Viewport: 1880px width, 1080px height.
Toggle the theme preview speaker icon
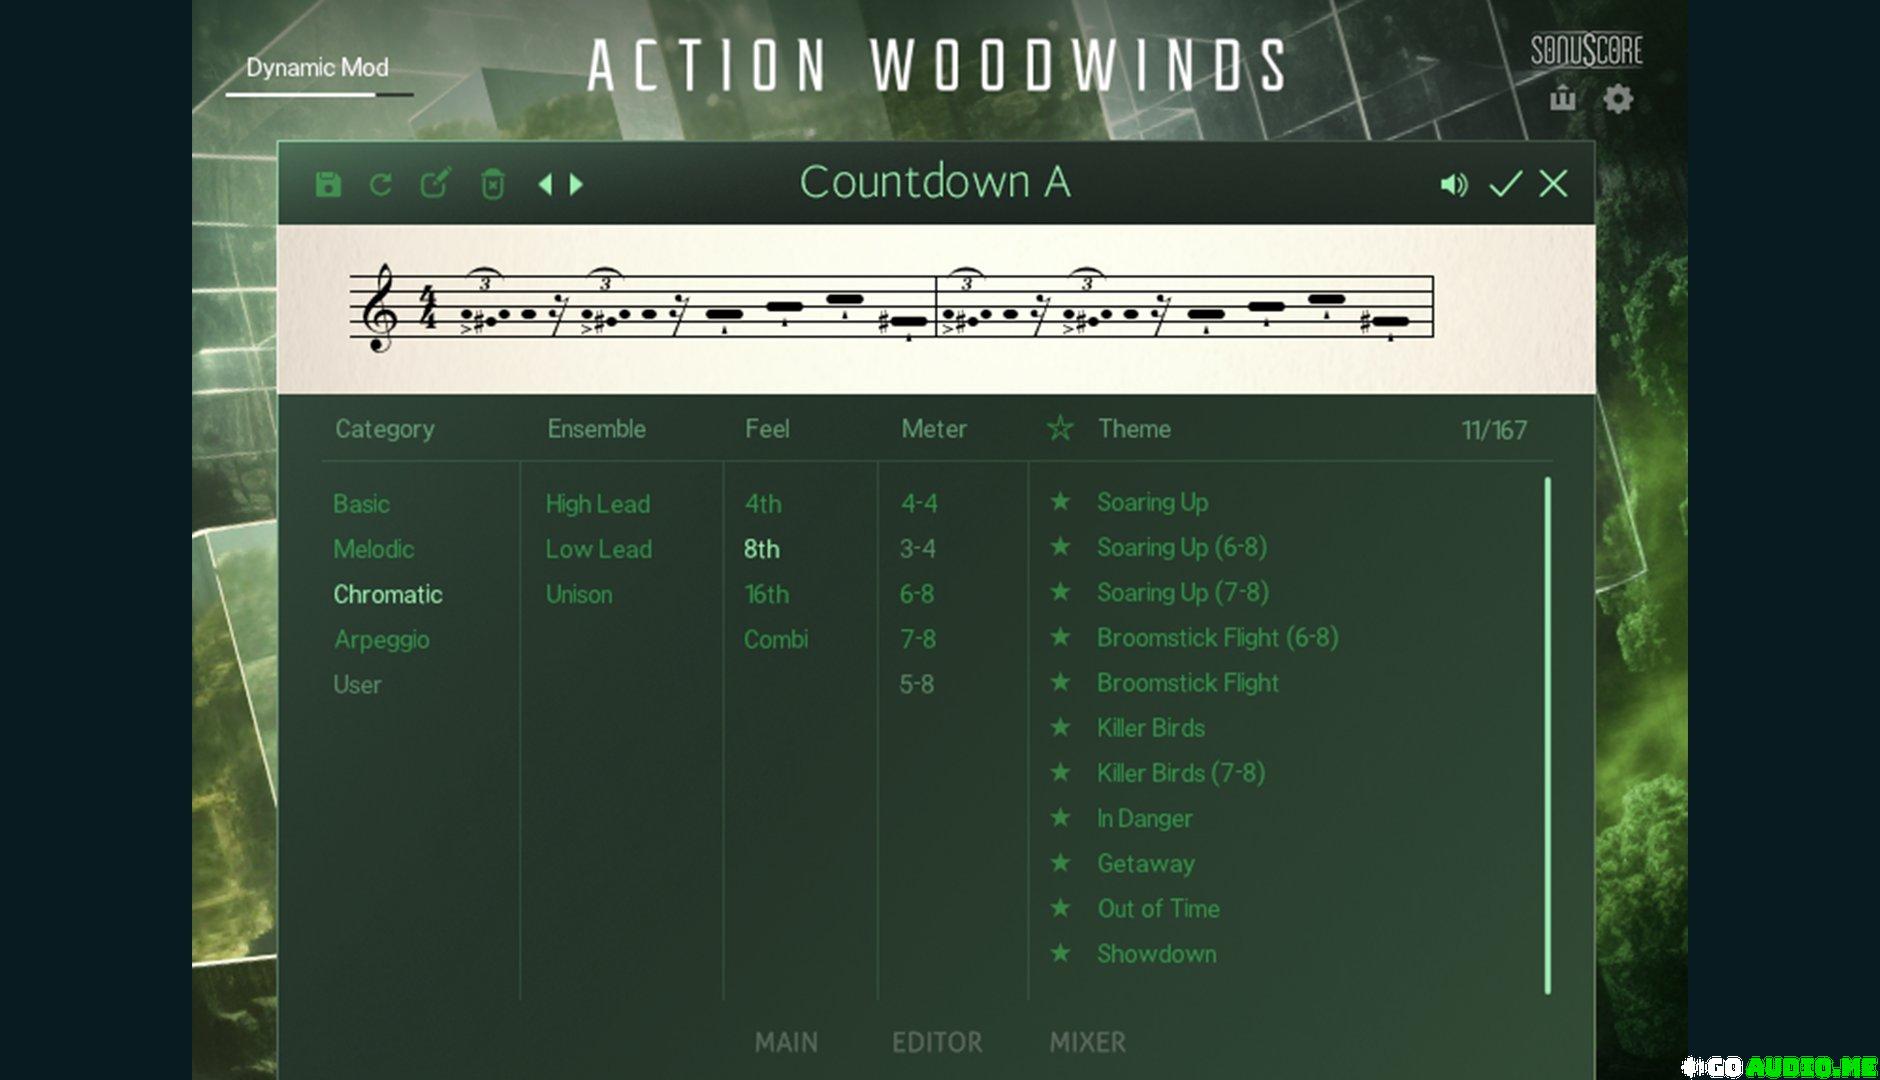pos(1454,184)
